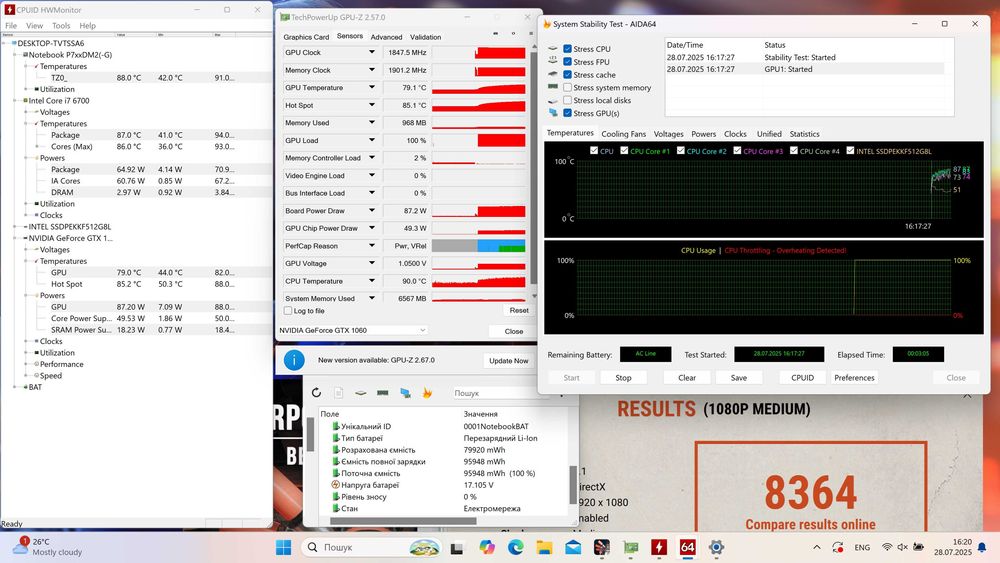Viewport: 1000px width, 563px height.
Task: Click the Stress local disks drive icon
Action: pyautogui.click(x=553, y=101)
